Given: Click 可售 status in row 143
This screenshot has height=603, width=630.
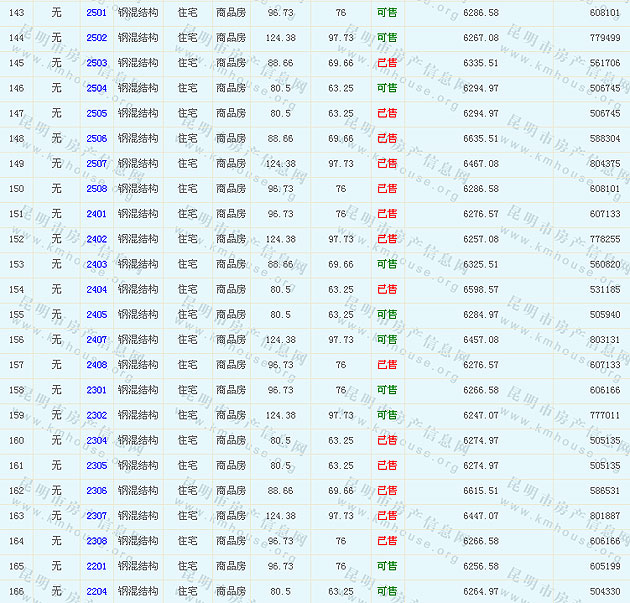Looking at the screenshot, I should (386, 13).
